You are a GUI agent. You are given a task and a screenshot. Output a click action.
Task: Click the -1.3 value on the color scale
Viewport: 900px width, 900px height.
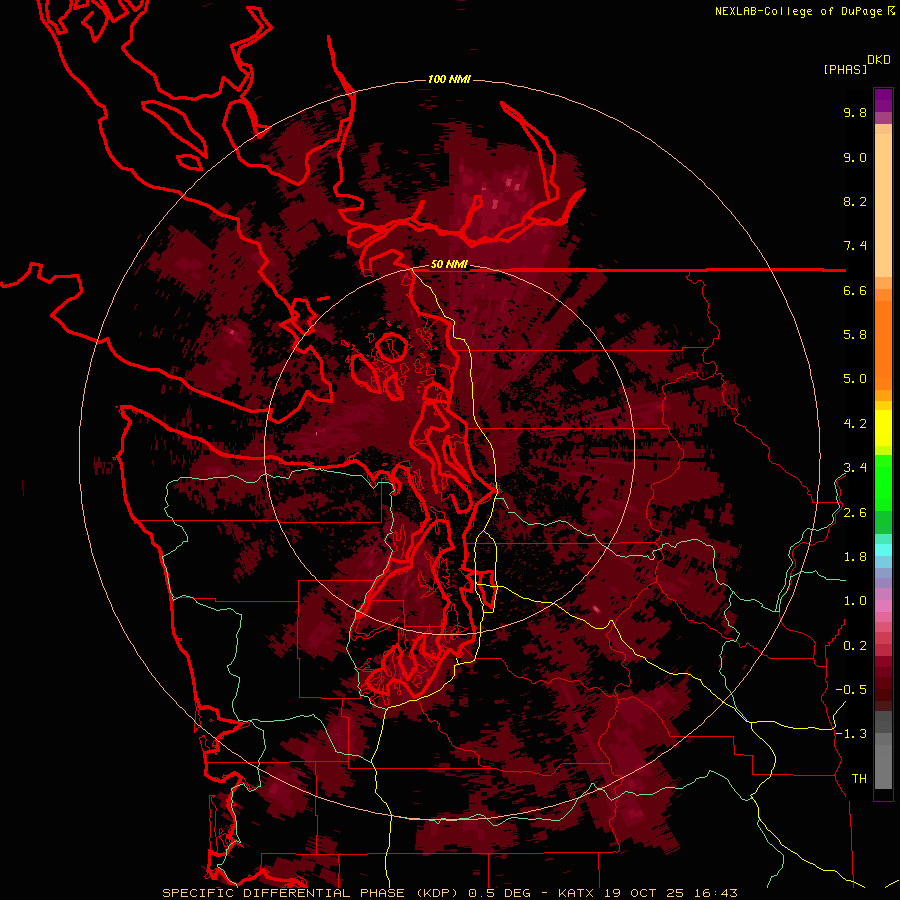pos(851,734)
